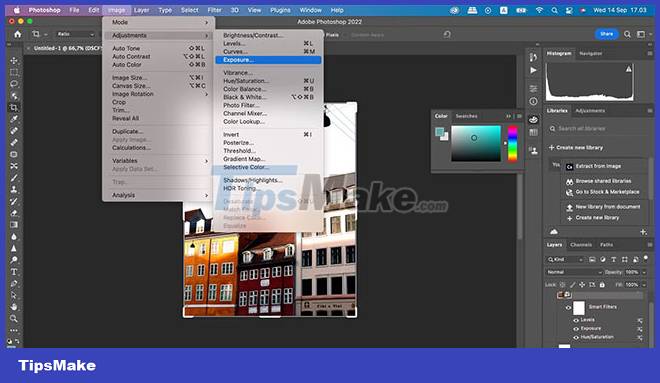The width and height of the screenshot is (660, 383).
Task: Select the Lasso tool
Action: click(14, 84)
